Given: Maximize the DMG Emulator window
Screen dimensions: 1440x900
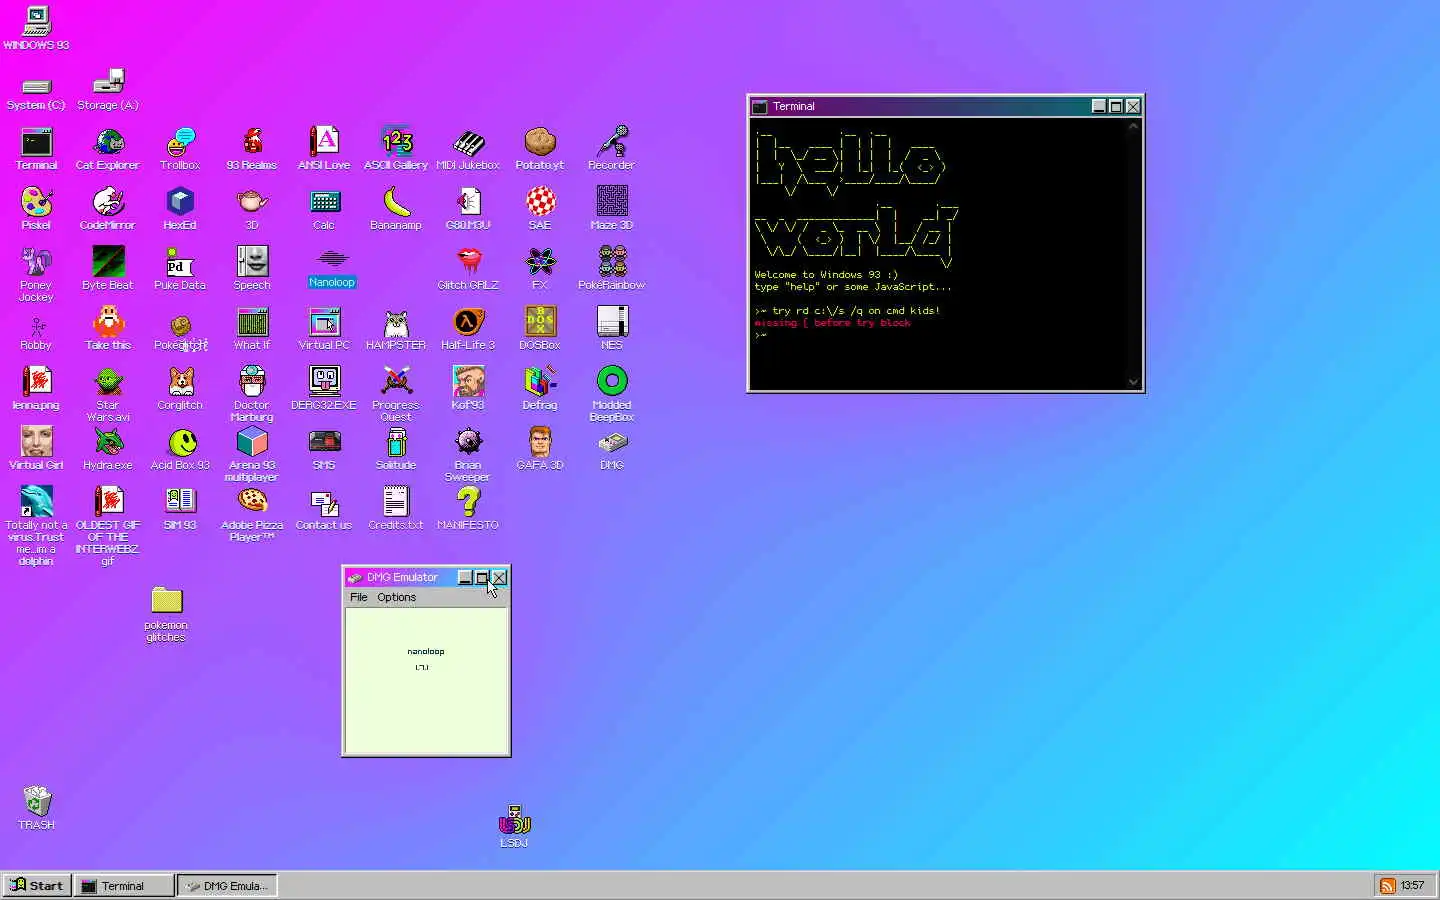Looking at the screenshot, I should click(x=482, y=577).
